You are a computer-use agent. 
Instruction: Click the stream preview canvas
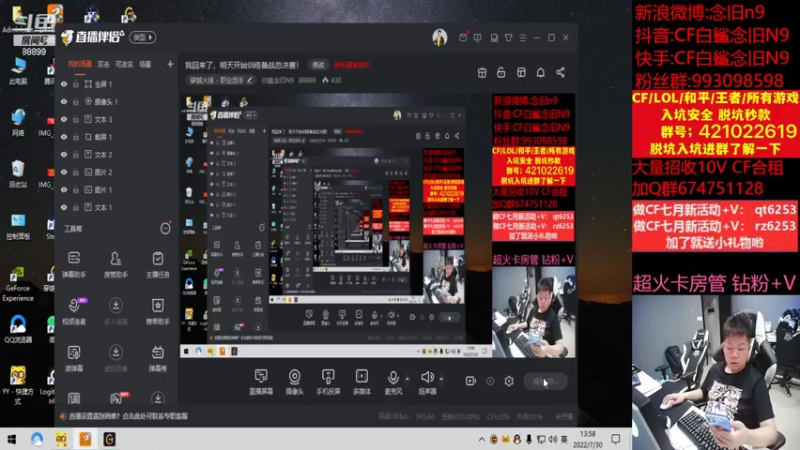pos(378,226)
